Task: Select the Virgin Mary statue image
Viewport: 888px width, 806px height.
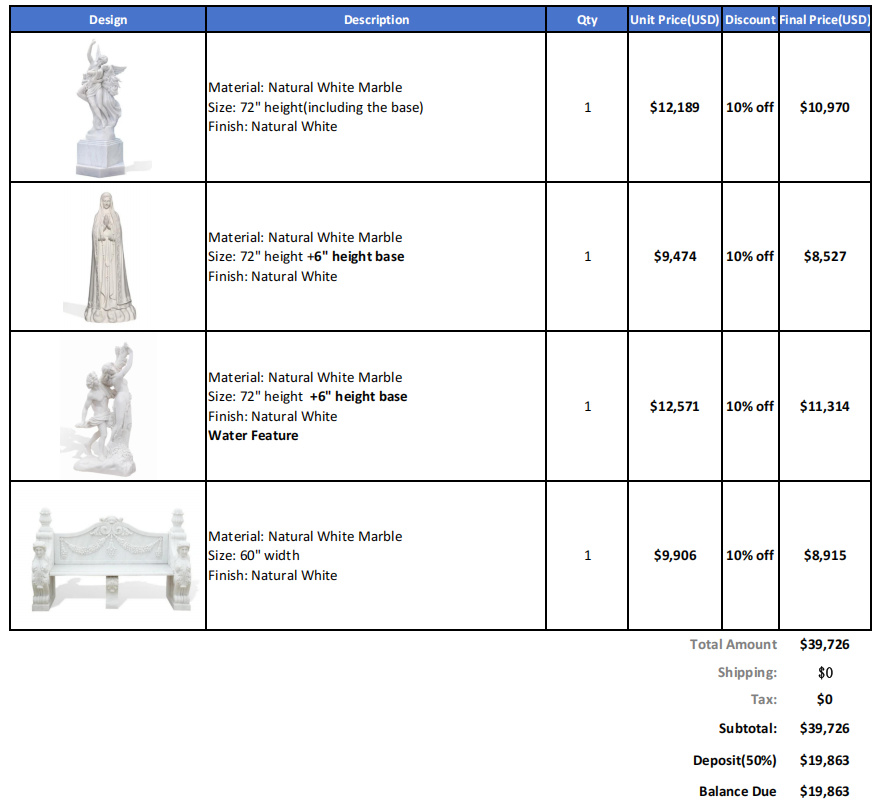Action: click(x=107, y=255)
